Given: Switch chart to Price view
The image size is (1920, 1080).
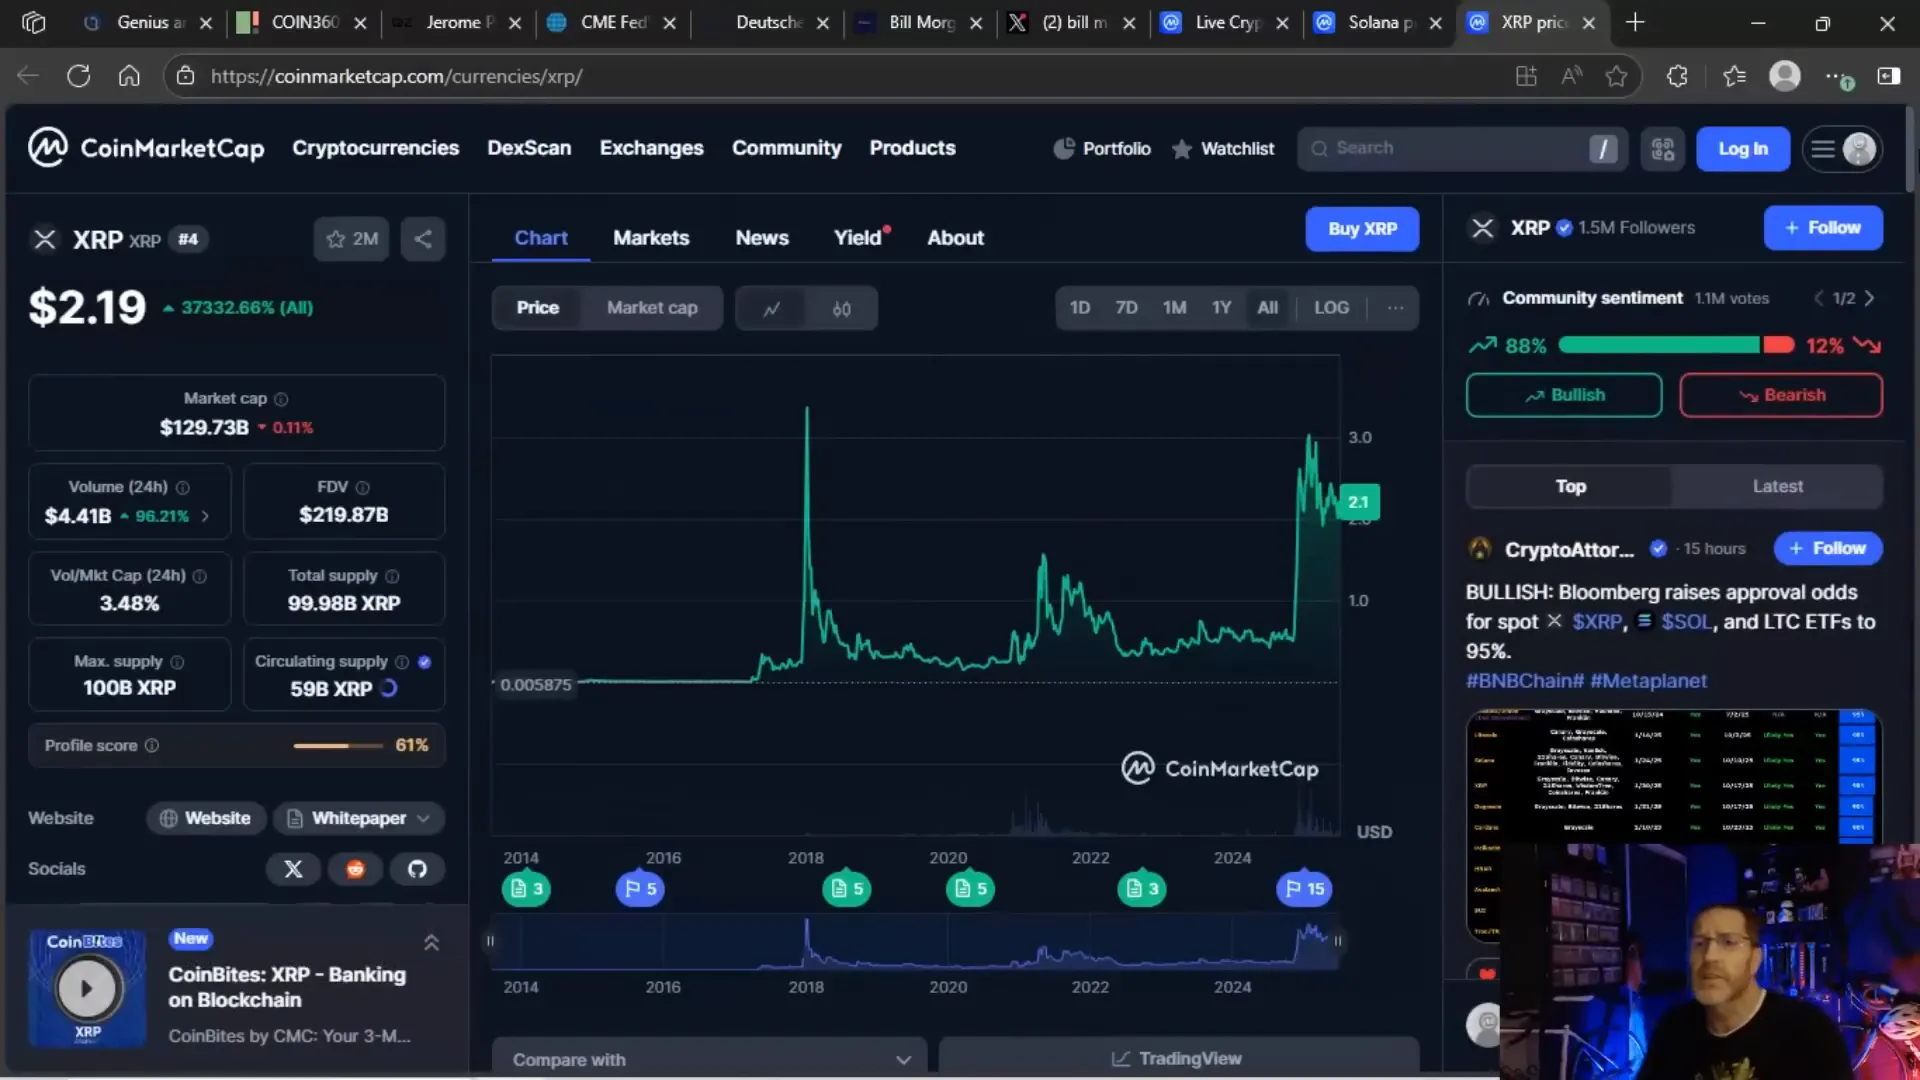Looking at the screenshot, I should click(538, 308).
